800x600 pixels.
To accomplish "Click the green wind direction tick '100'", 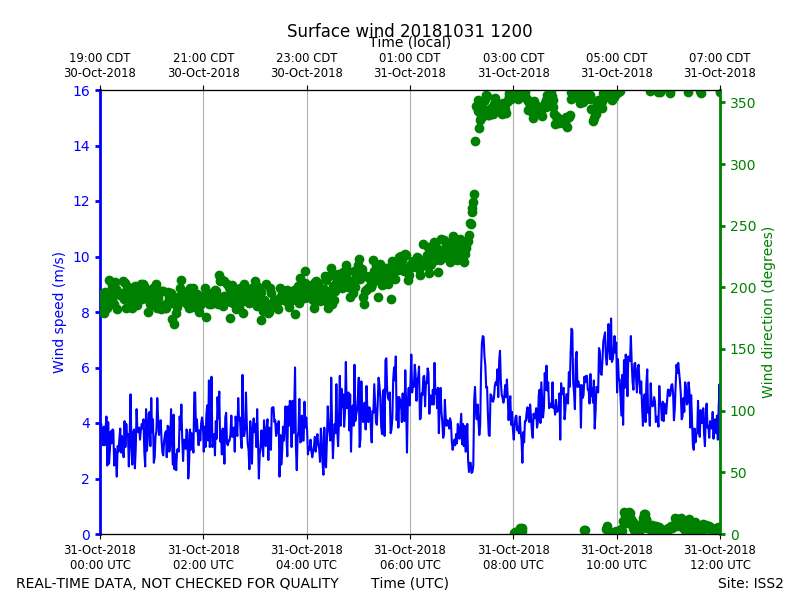I will point(742,411).
